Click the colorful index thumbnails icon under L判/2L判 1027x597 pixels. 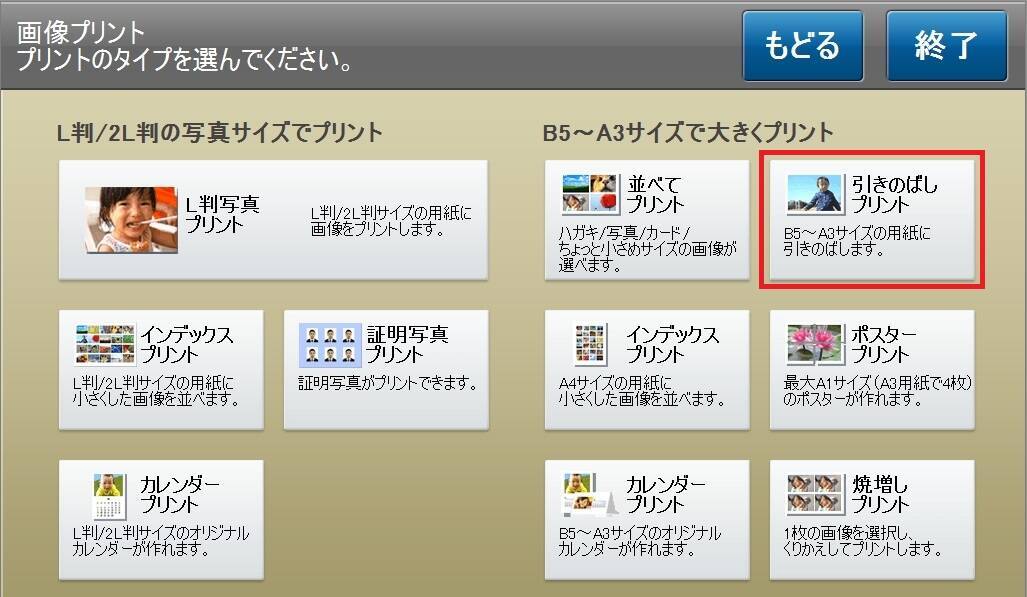tap(105, 345)
